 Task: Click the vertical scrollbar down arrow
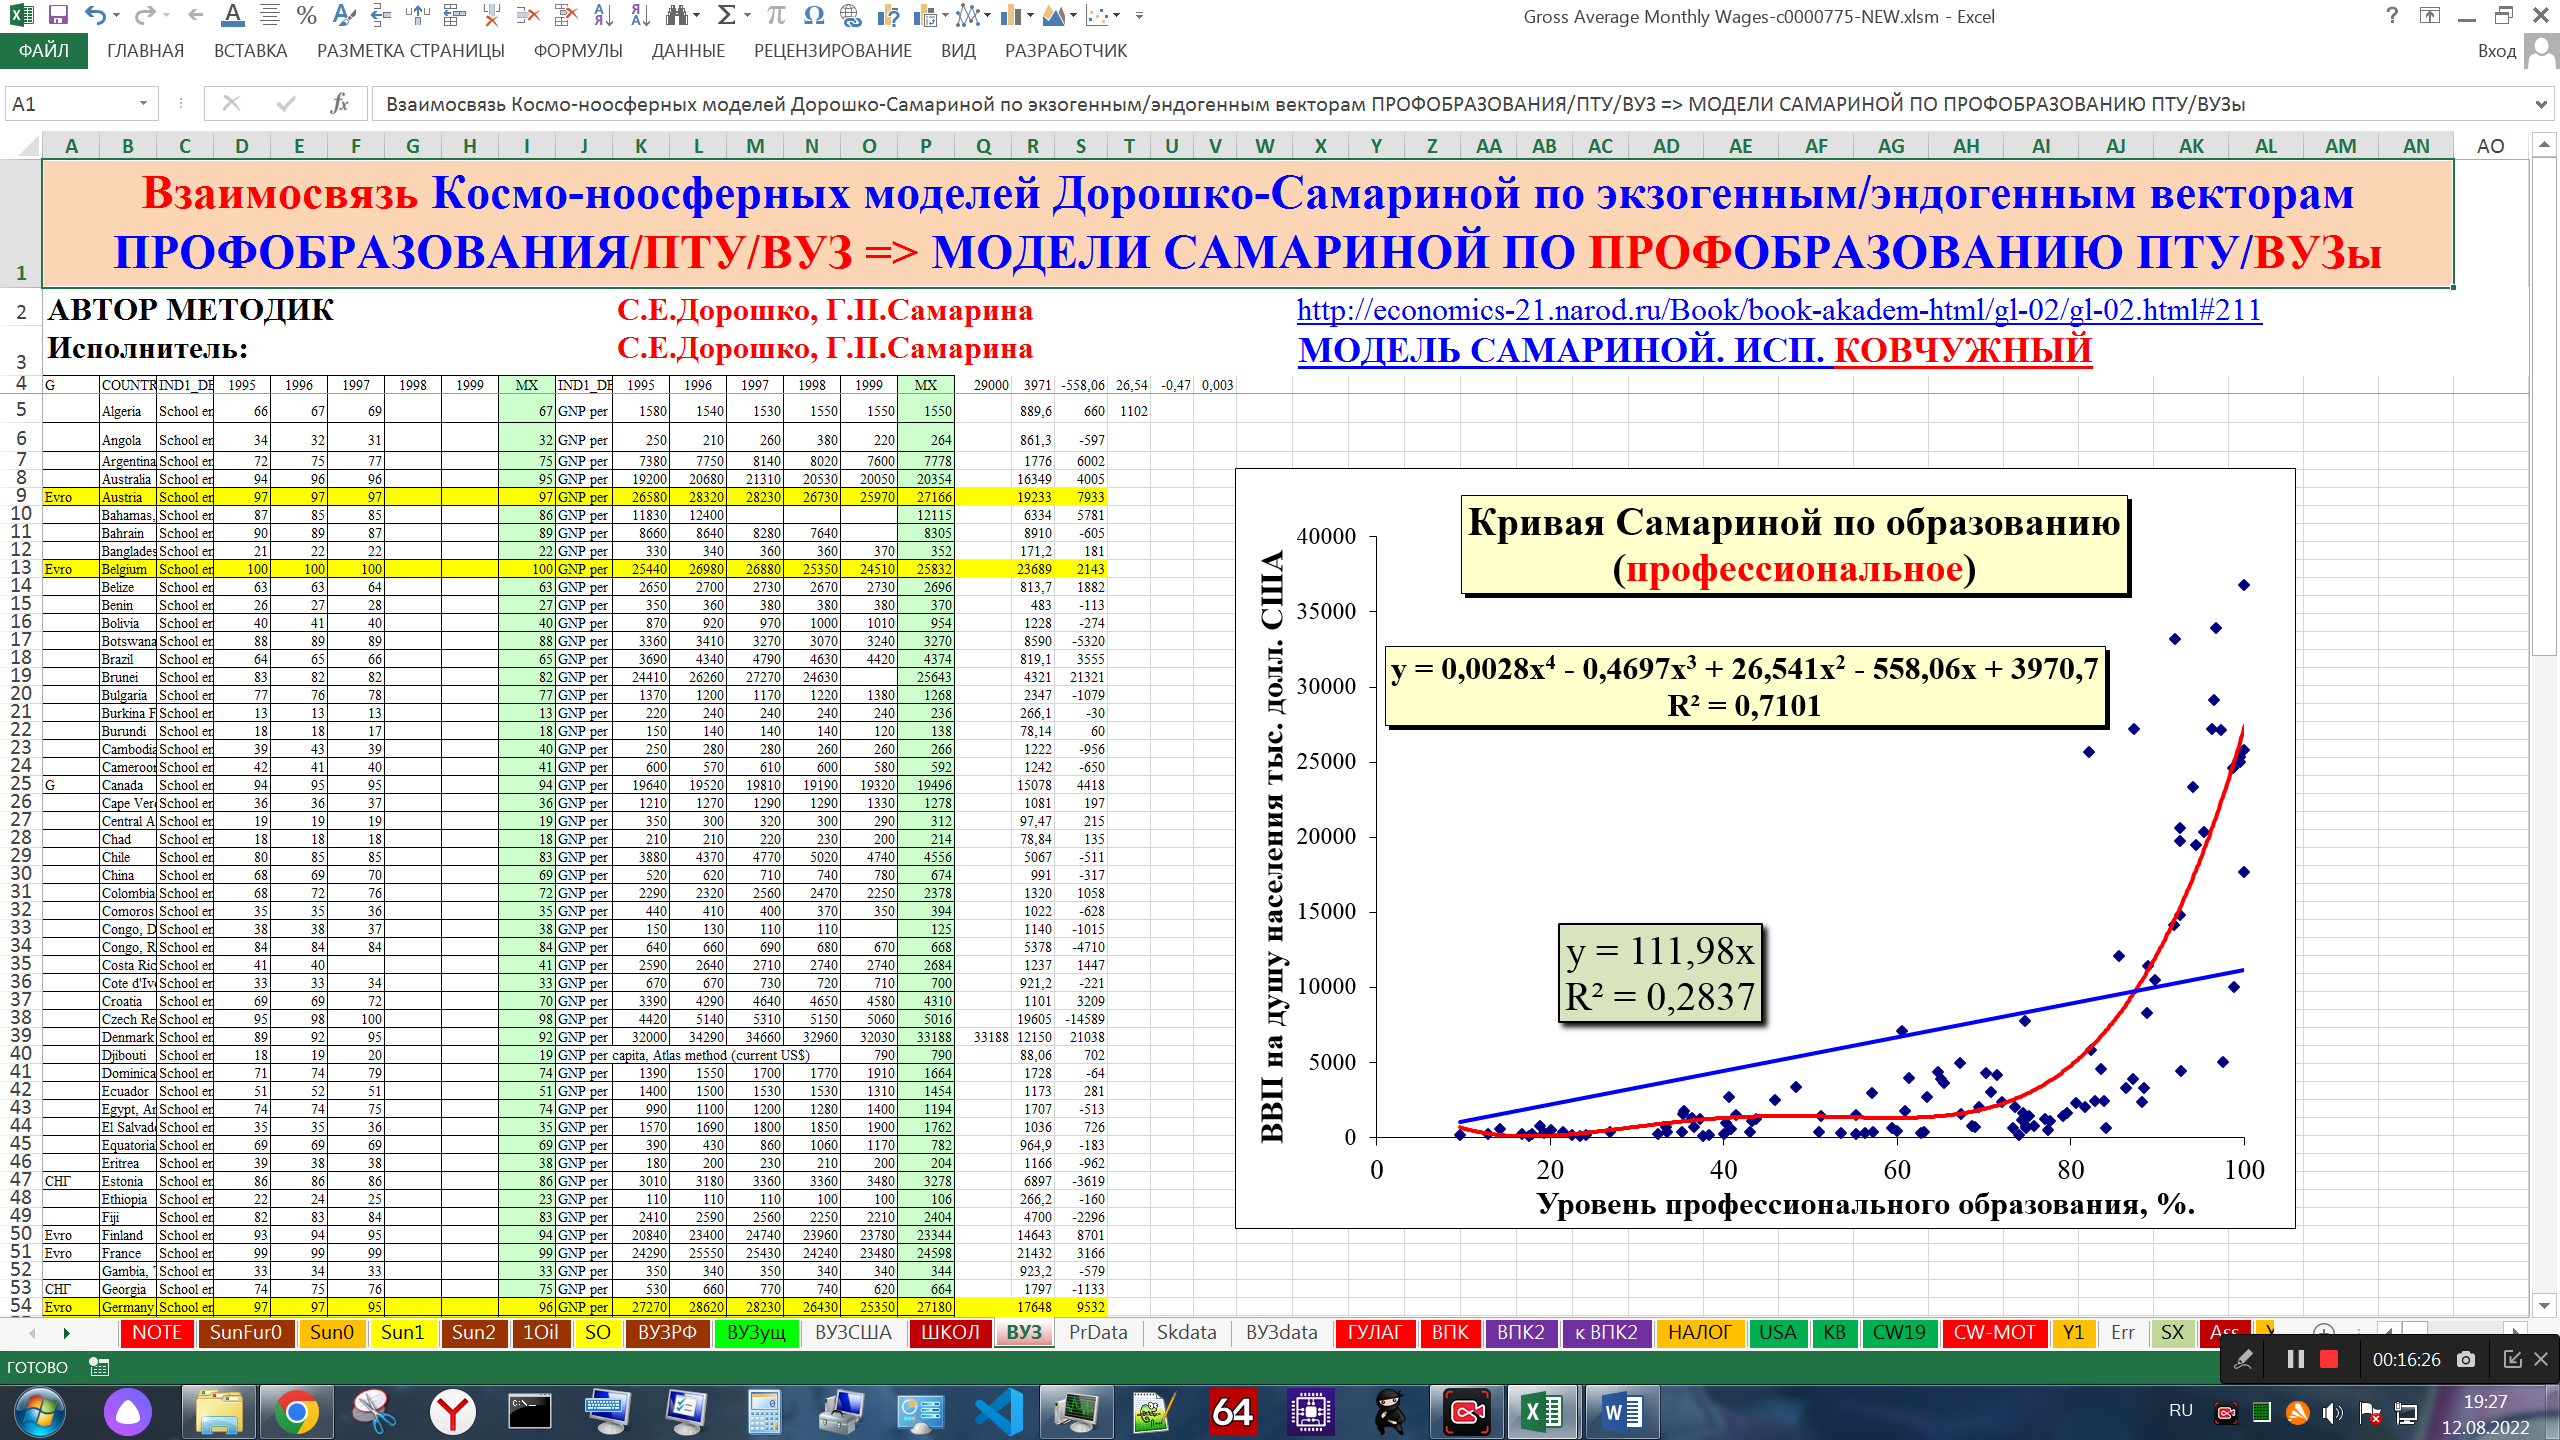click(x=2545, y=1305)
